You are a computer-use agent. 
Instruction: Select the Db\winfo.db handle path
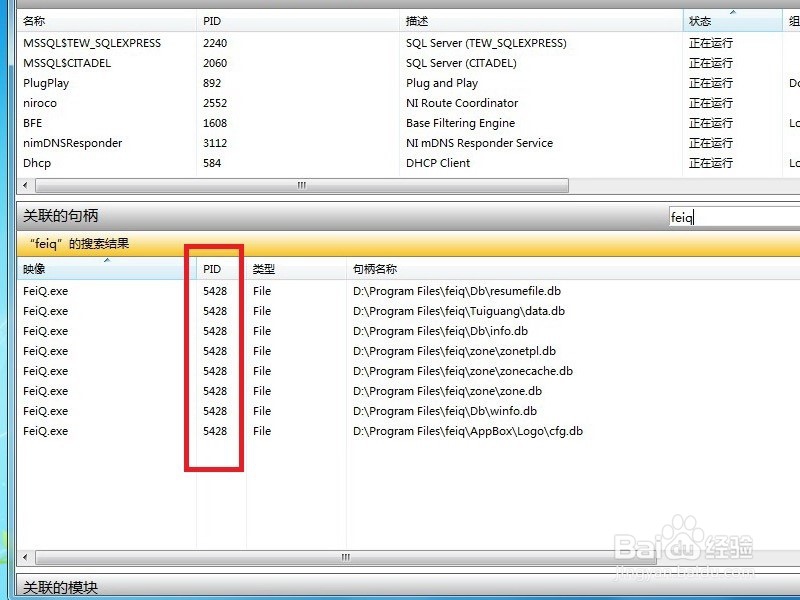445,411
